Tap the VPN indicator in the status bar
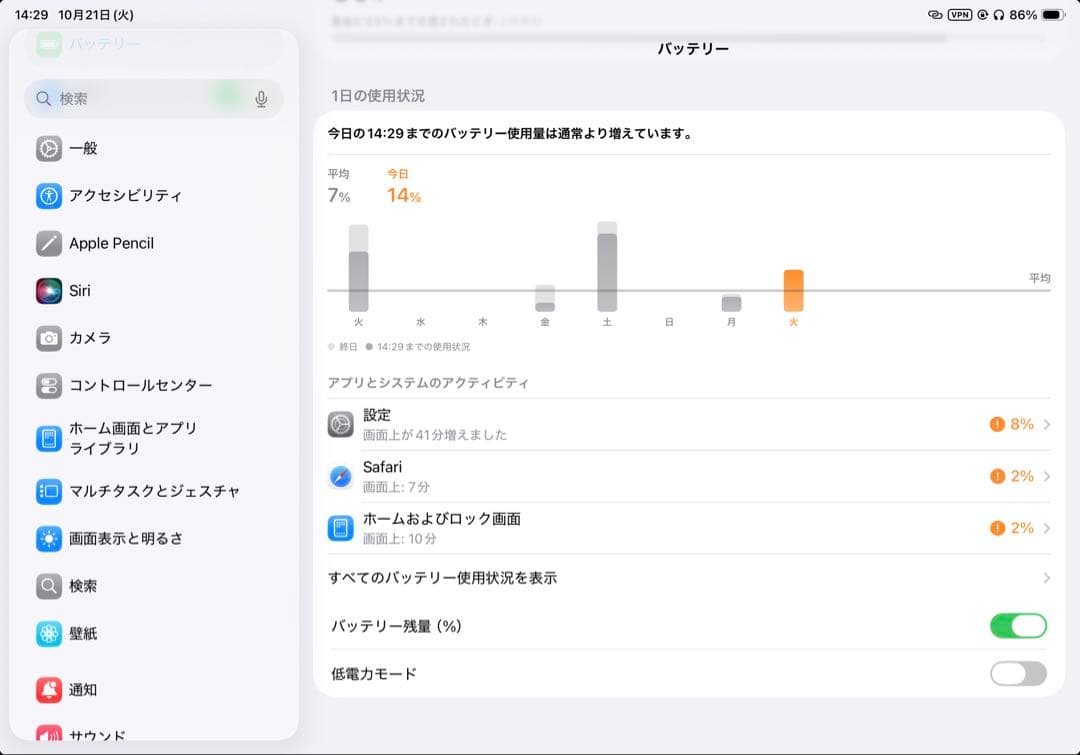The image size is (1080, 755). coord(959,15)
